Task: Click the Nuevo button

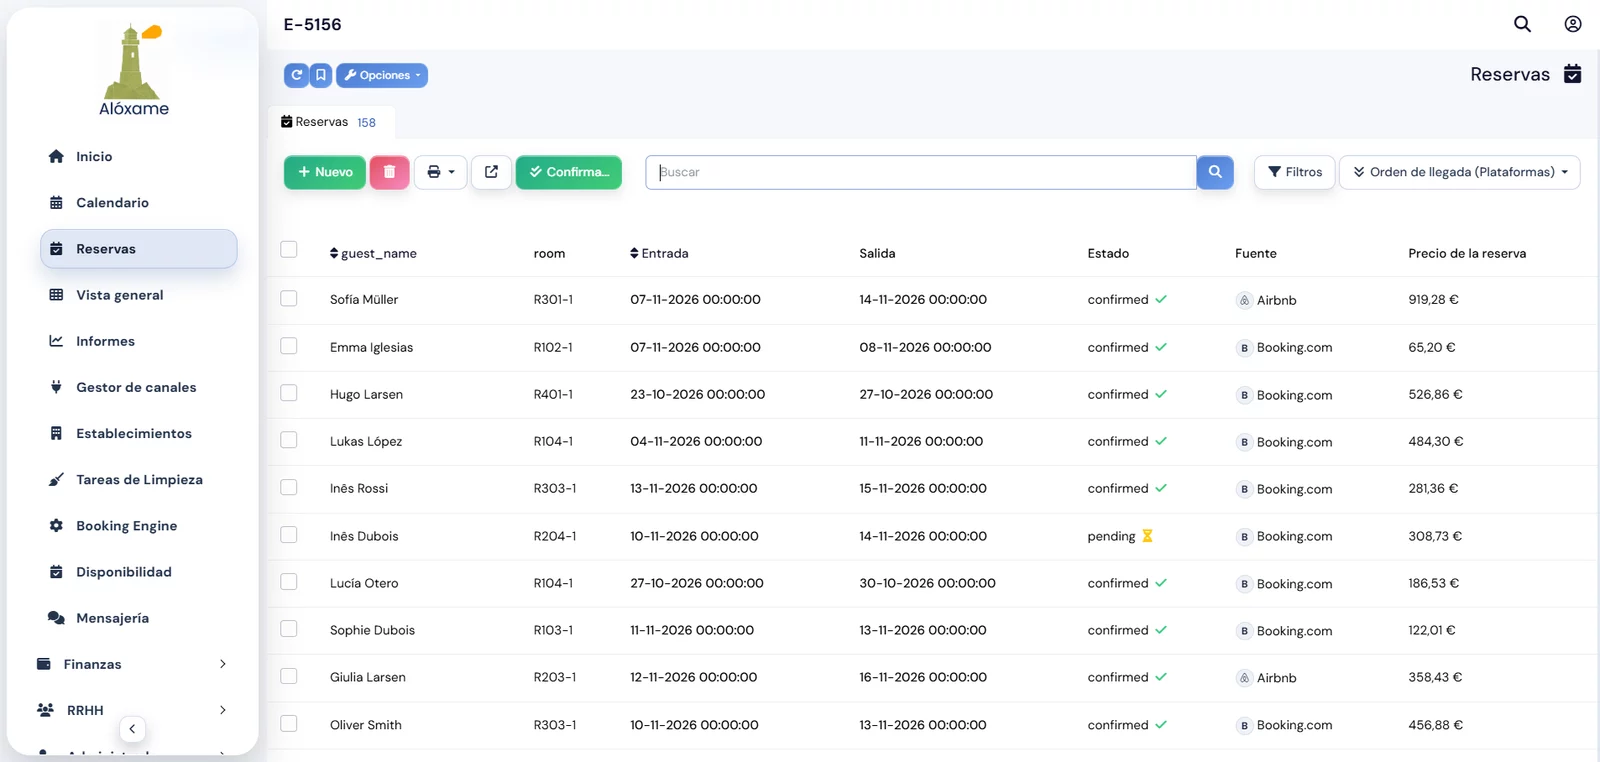Action: [325, 172]
